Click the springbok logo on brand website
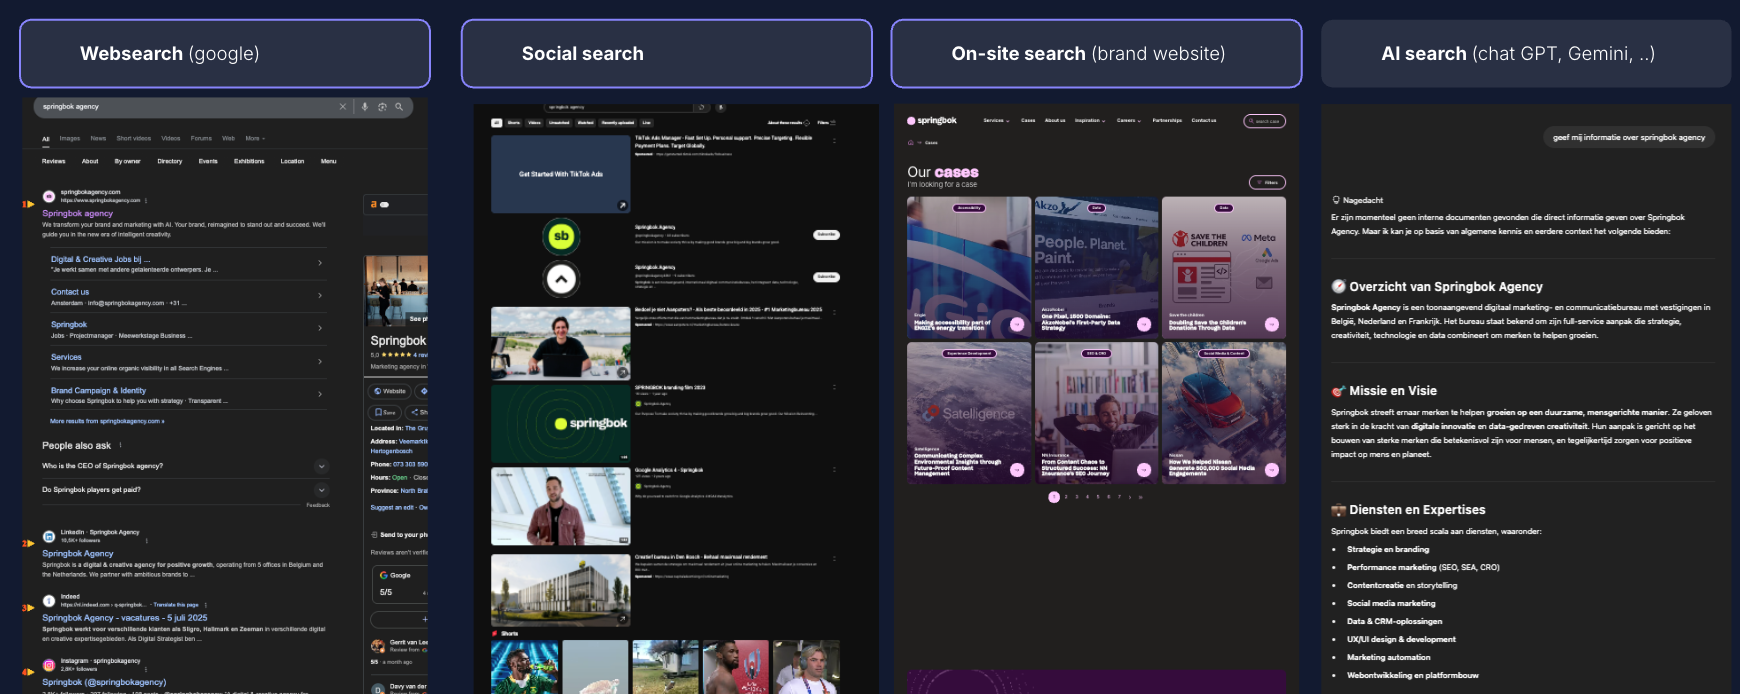 (932, 121)
